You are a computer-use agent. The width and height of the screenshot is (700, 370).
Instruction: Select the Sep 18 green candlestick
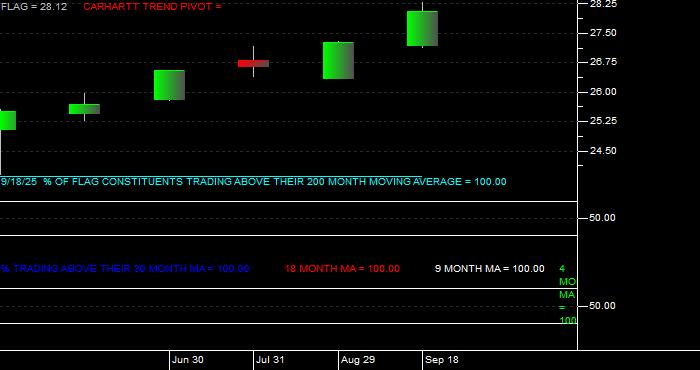422,29
